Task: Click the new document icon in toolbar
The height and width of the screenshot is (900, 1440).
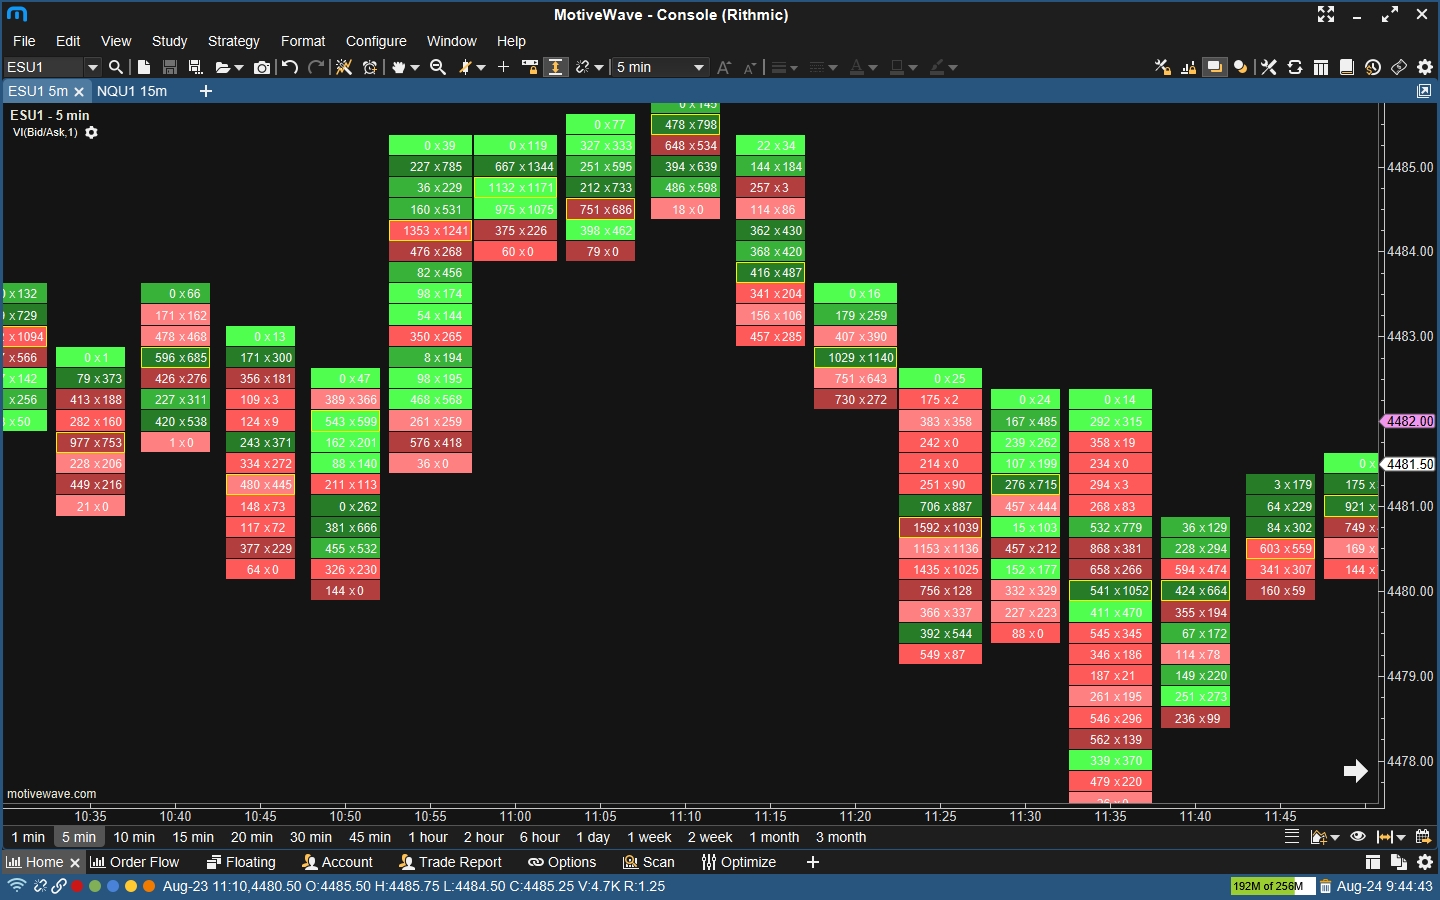Action: pyautogui.click(x=144, y=67)
